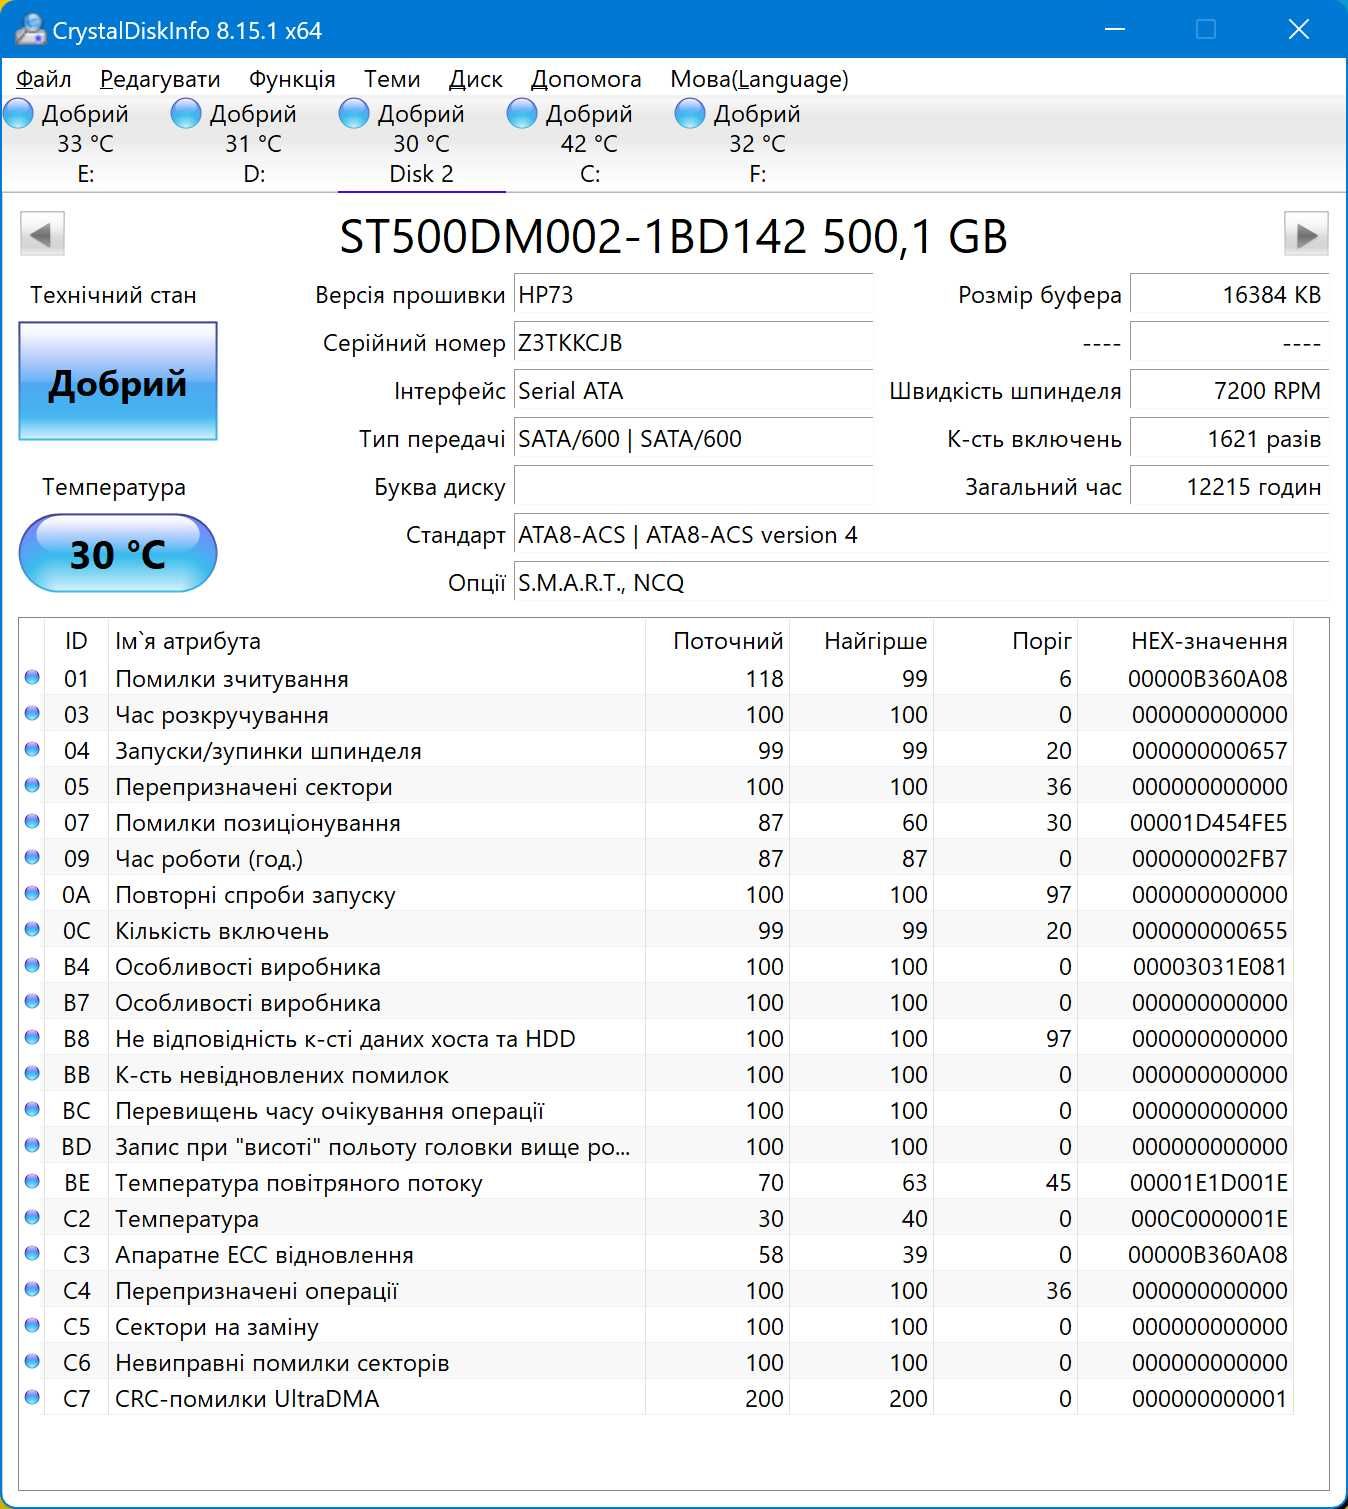Click the Ім`я атрибута column header

coord(376,641)
